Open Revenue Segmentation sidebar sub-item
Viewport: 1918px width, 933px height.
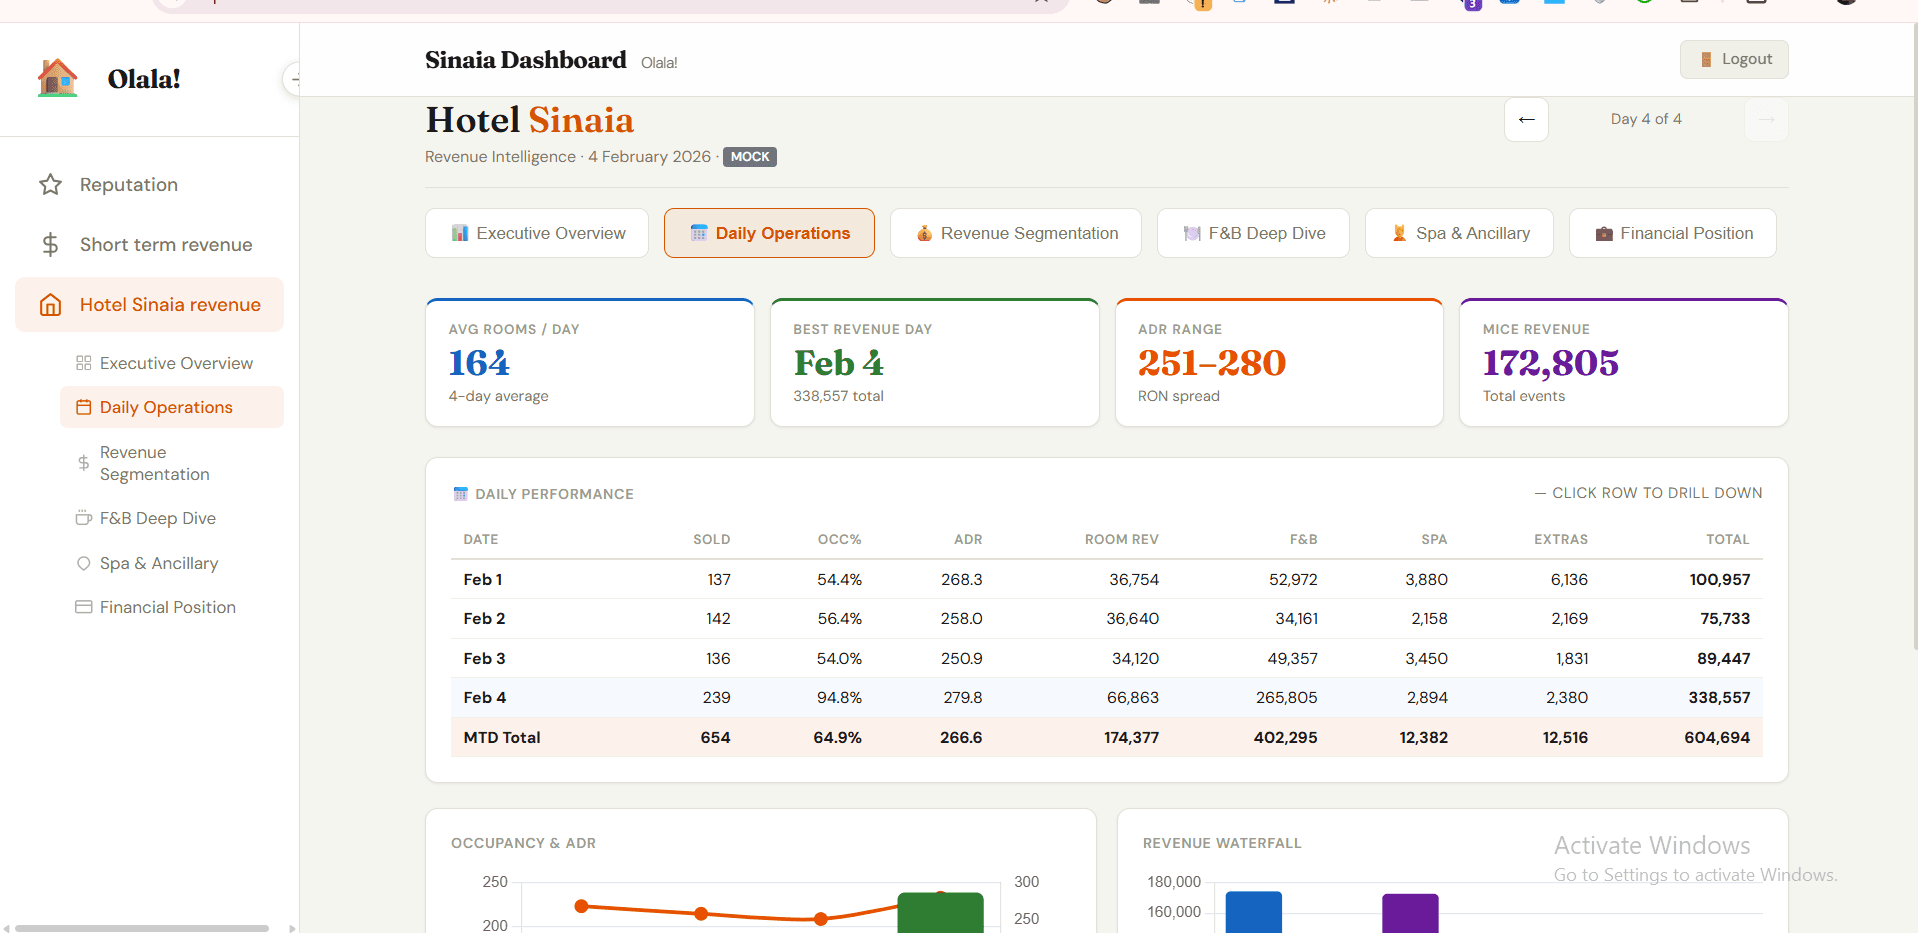point(172,463)
